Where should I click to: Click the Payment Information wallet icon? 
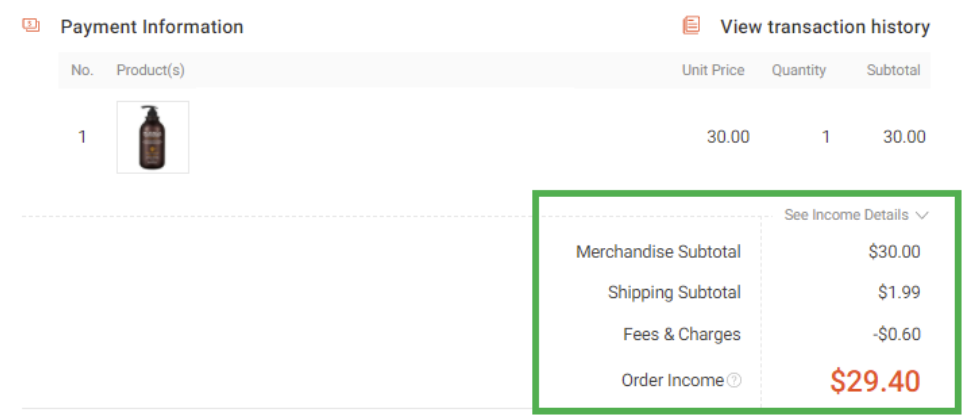pyautogui.click(x=31, y=25)
